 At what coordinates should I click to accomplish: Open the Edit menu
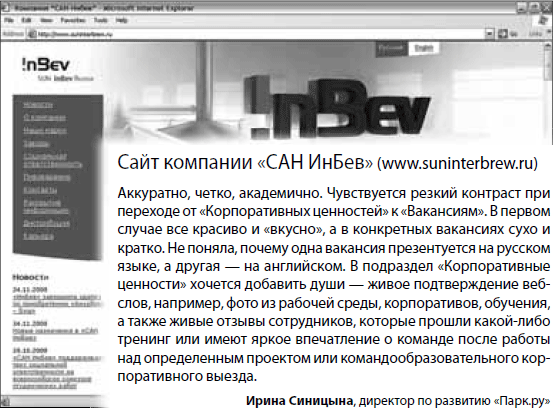[x=26, y=20]
